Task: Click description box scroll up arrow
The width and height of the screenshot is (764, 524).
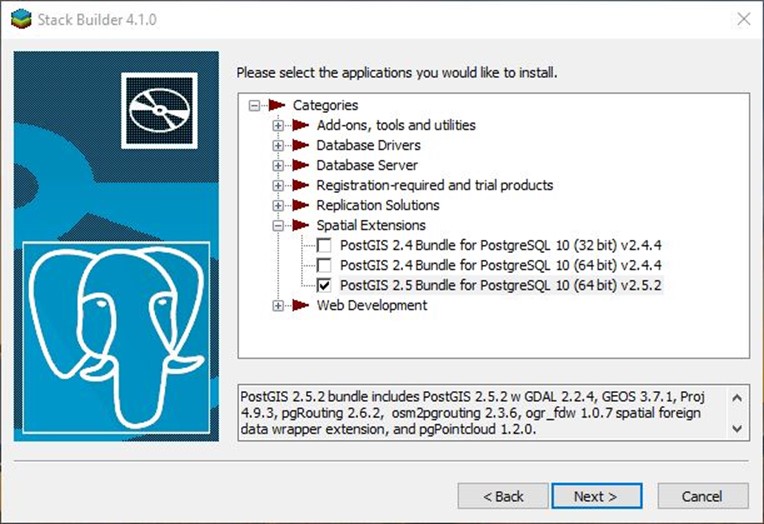Action: click(737, 398)
